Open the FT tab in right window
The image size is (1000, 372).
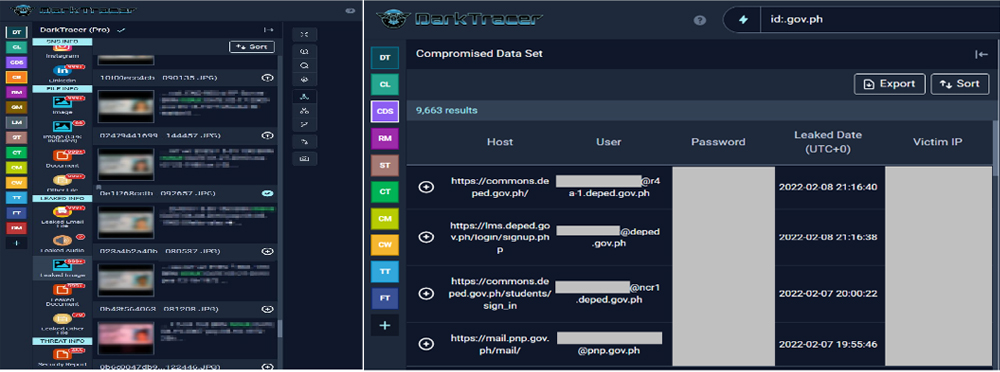click(385, 299)
